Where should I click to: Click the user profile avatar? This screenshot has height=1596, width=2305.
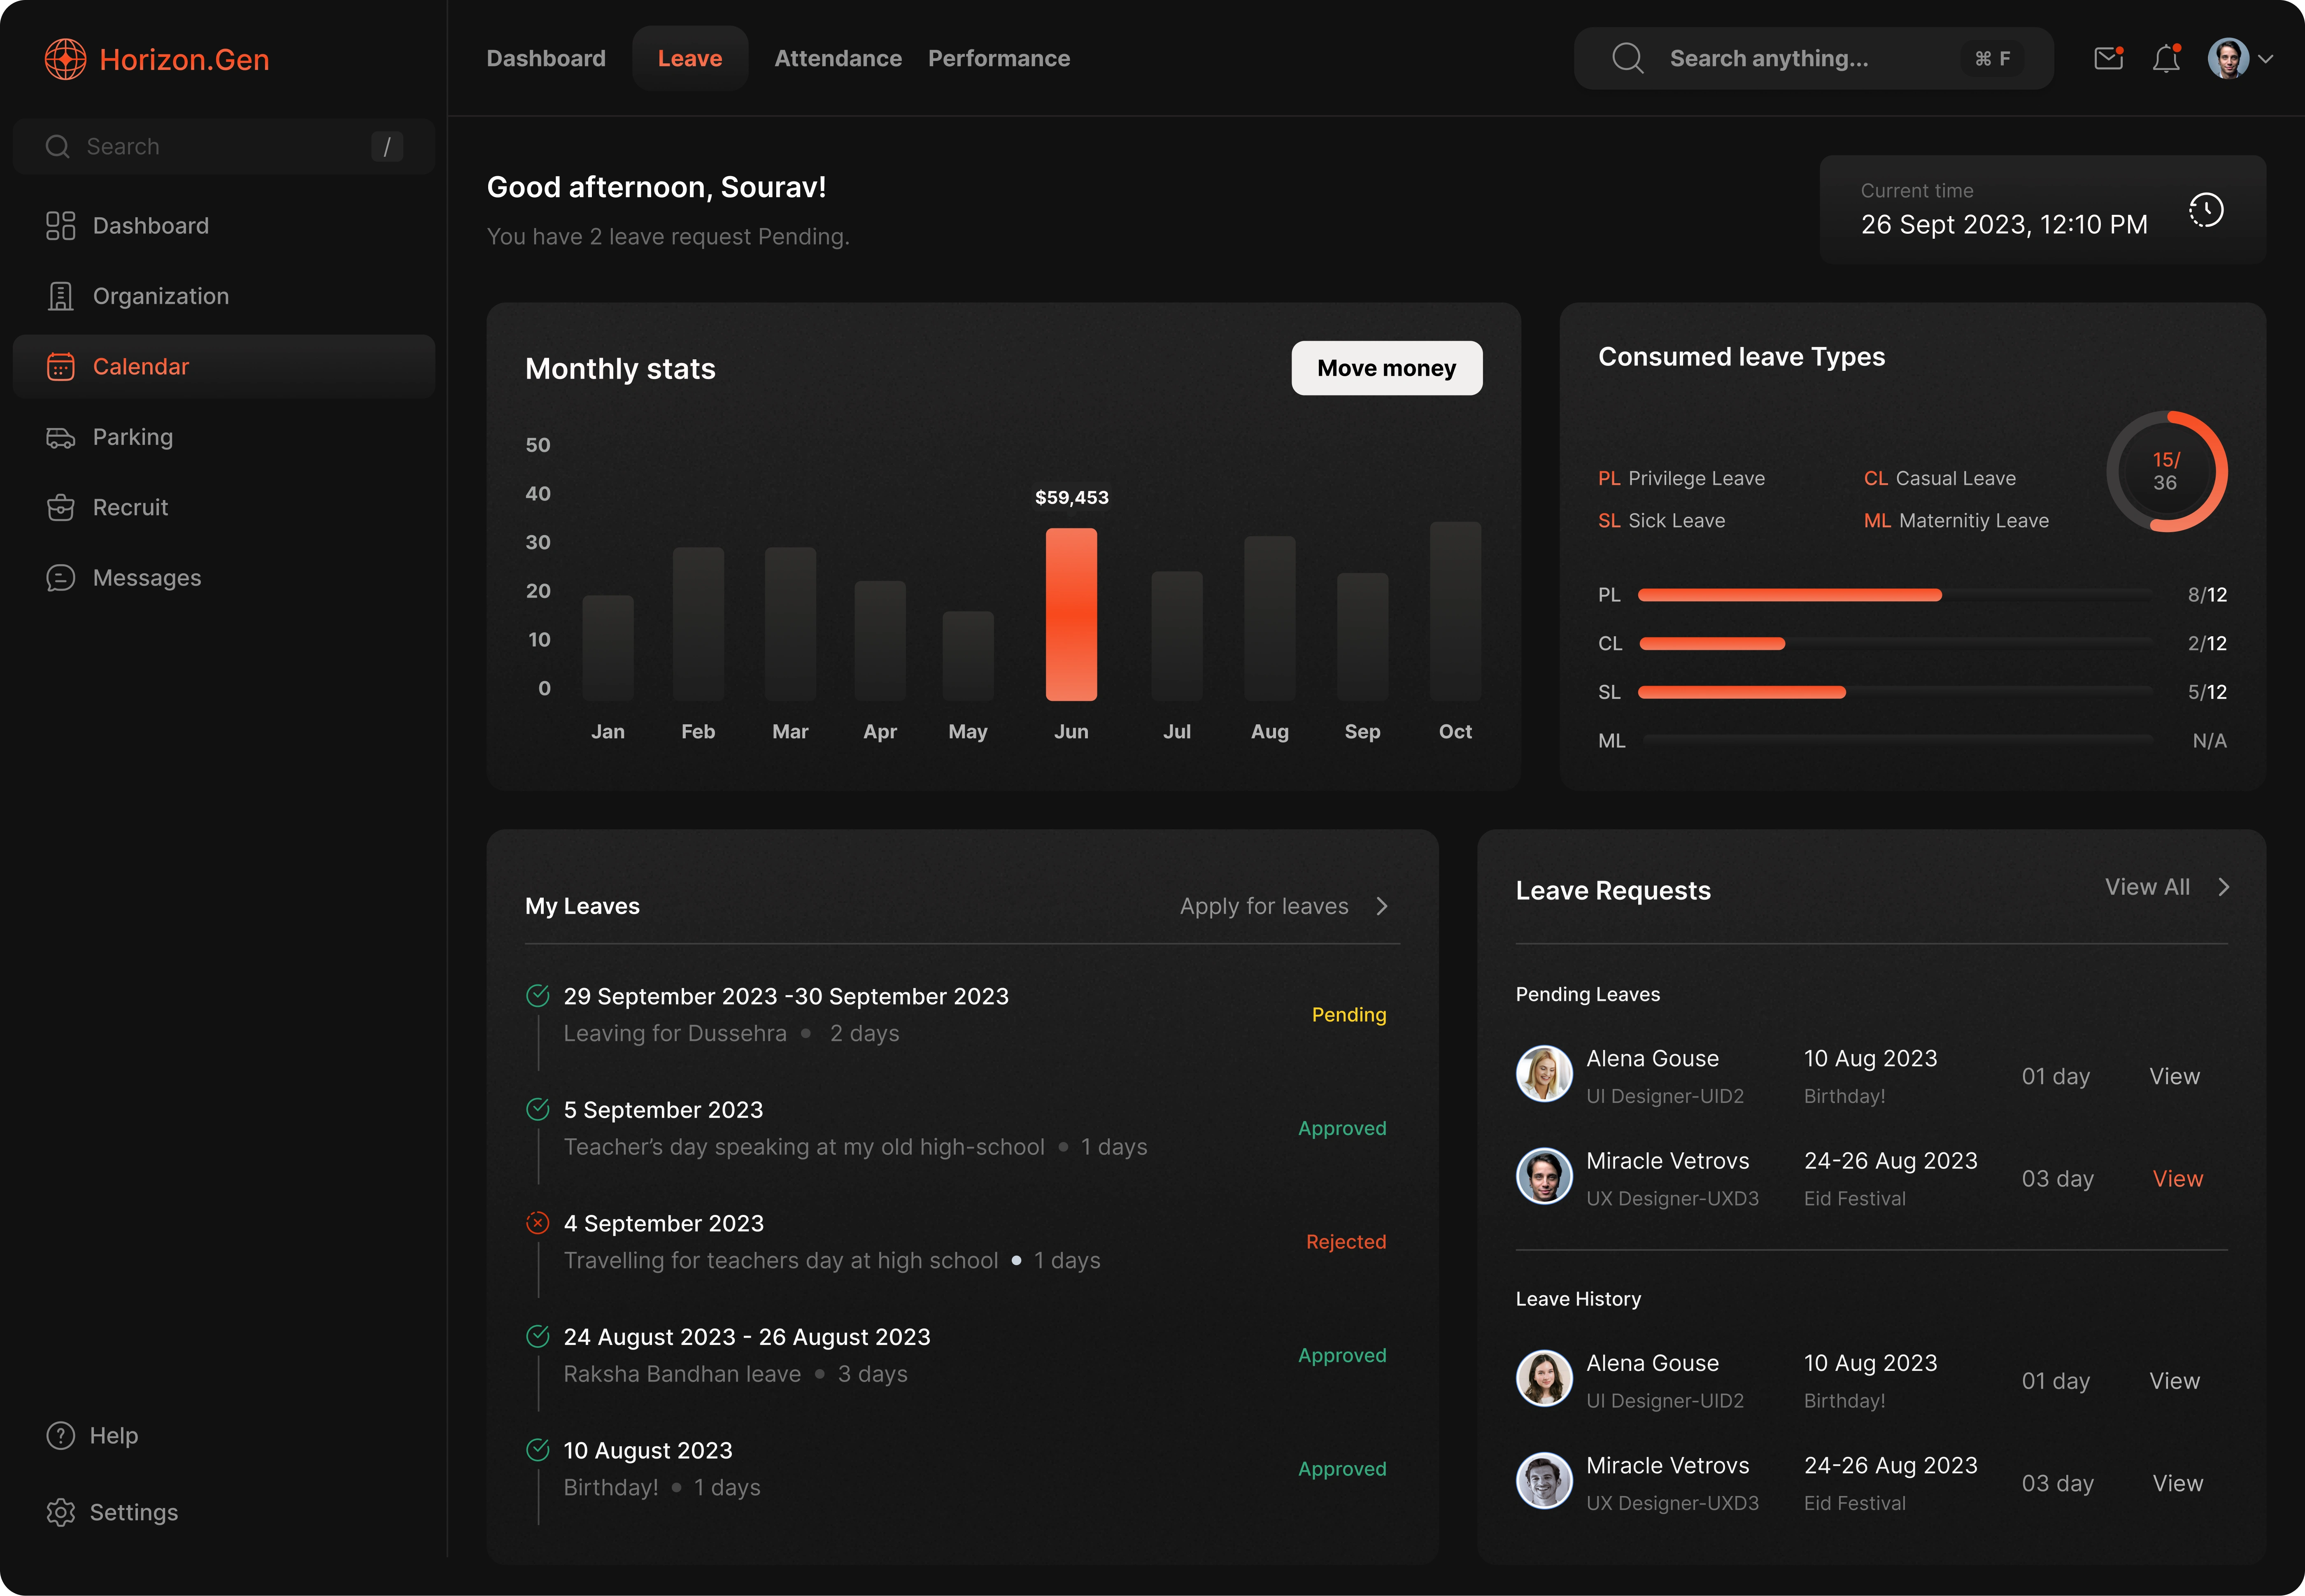[x=2228, y=58]
